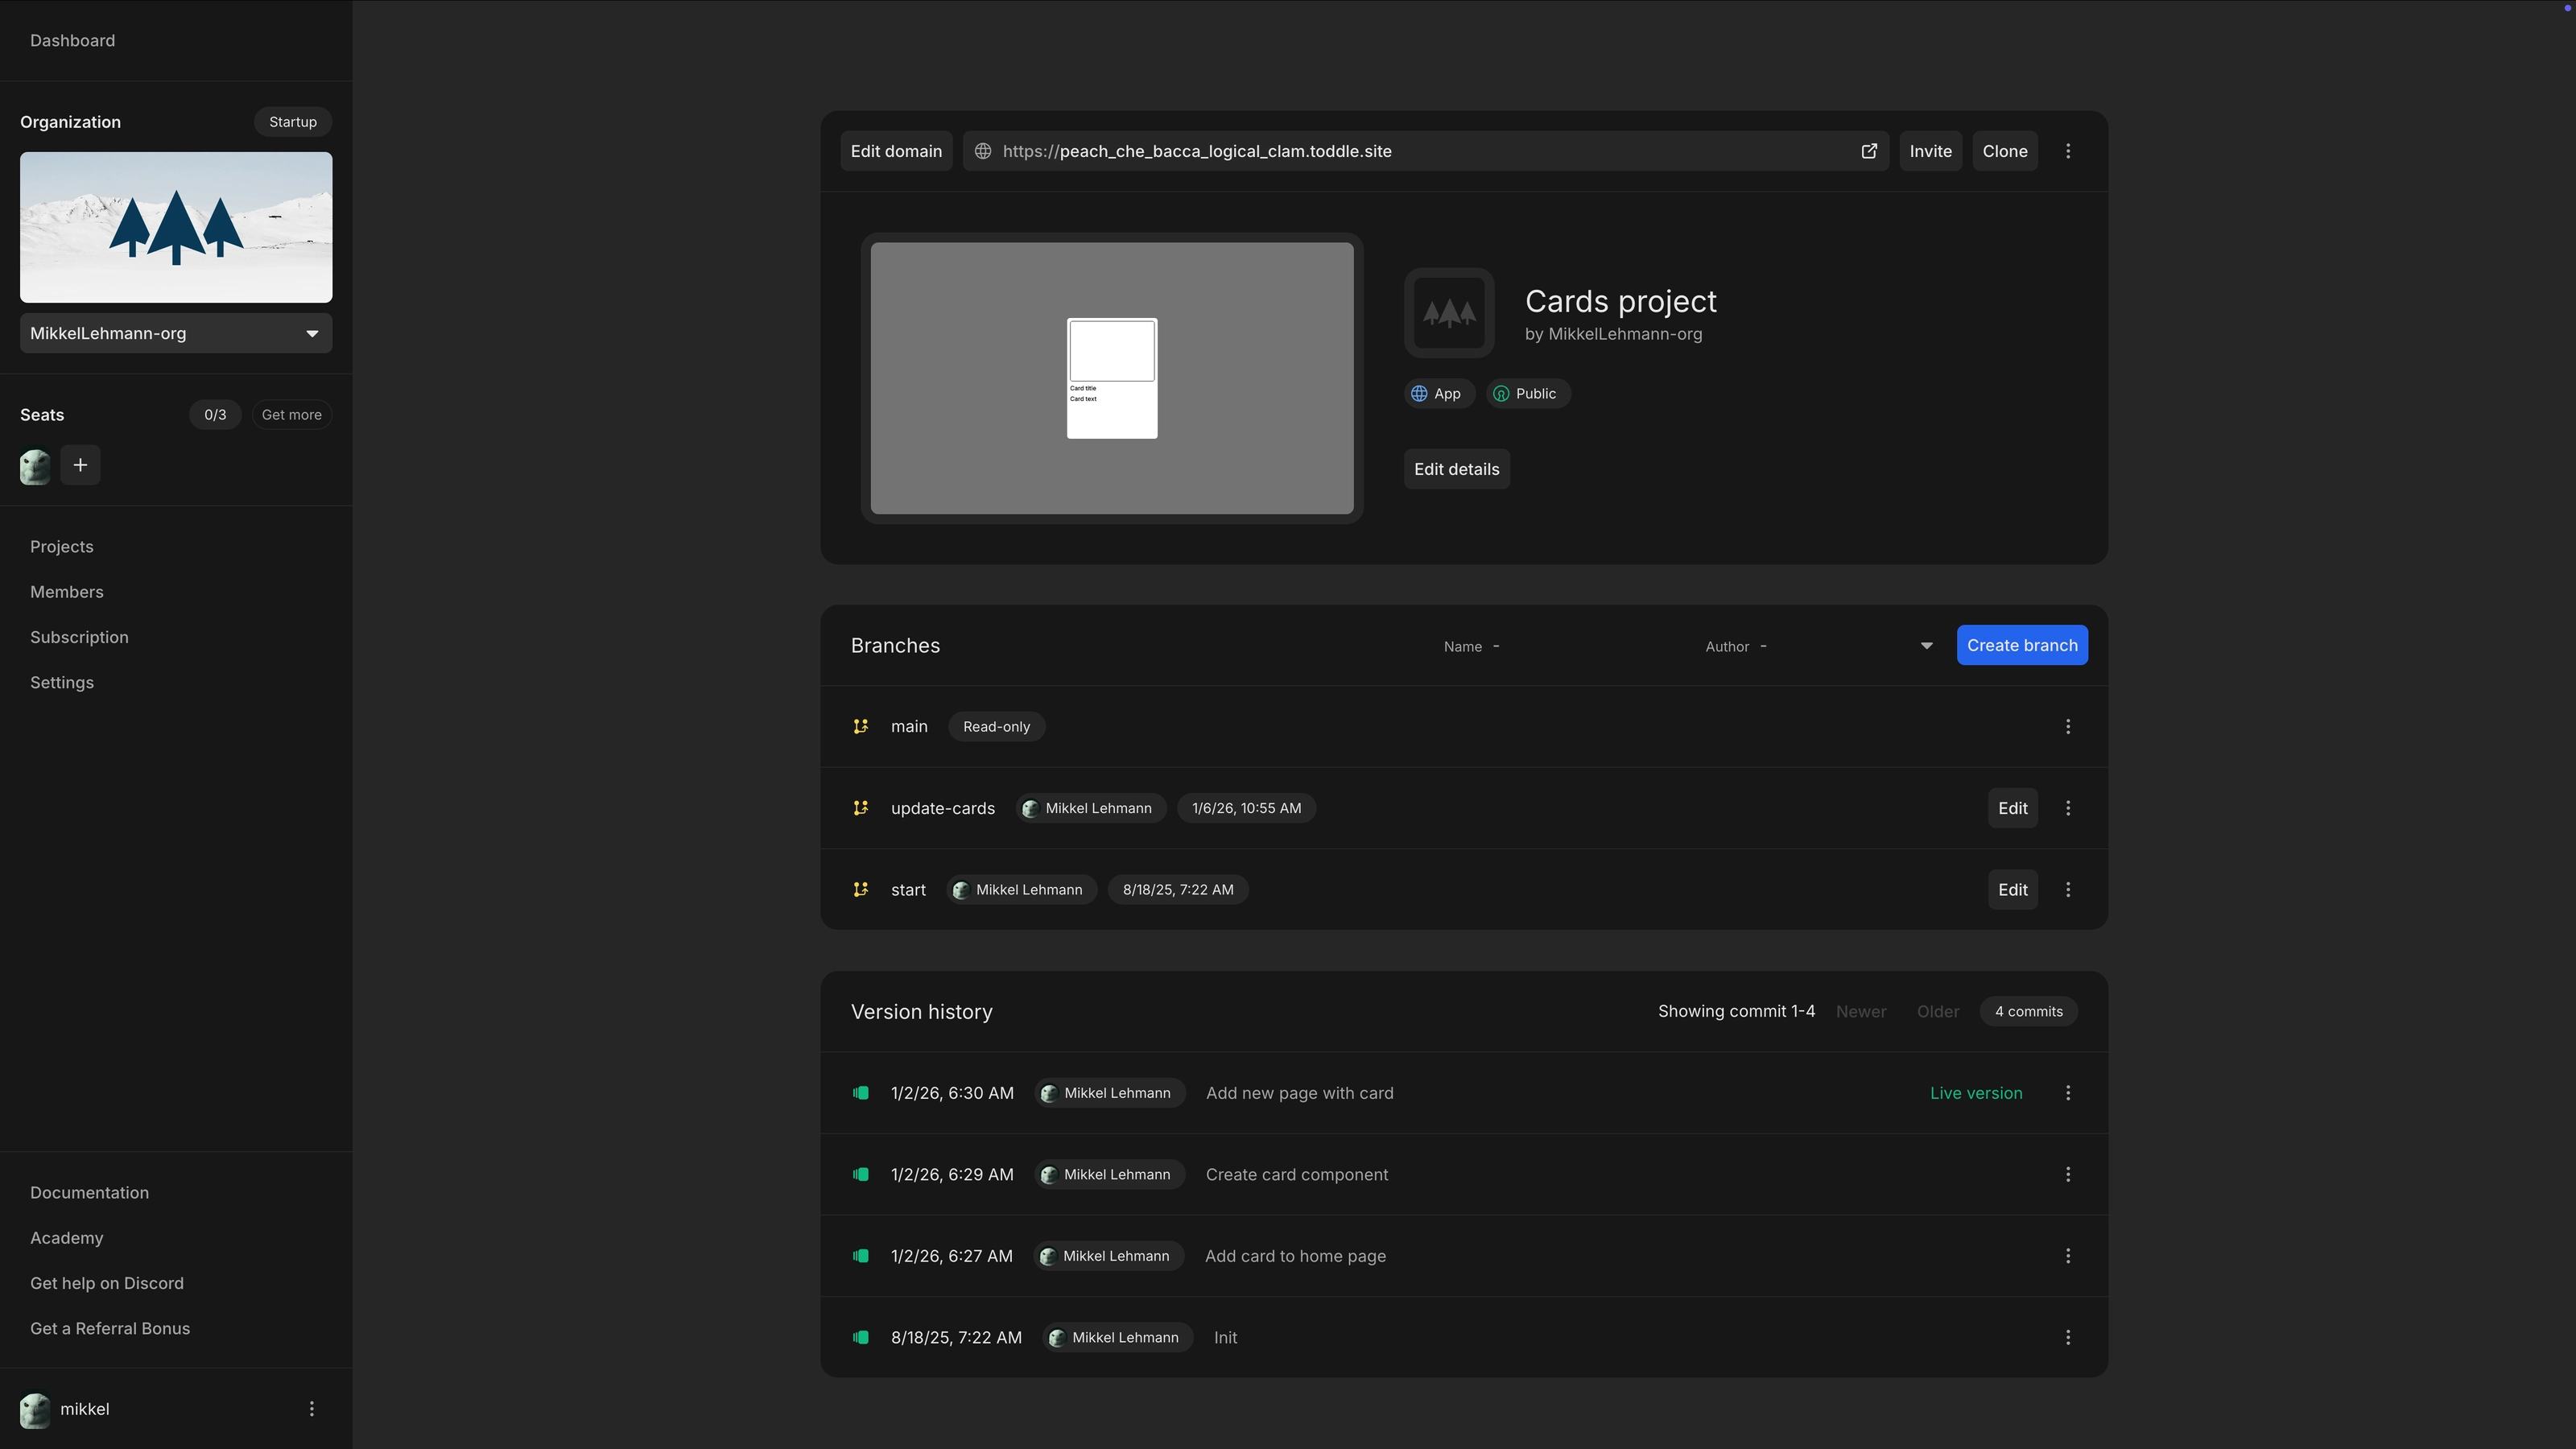The width and height of the screenshot is (2576, 1449).
Task: Open the MikkelLehmann-org organization dropdown
Action: tap(175, 333)
